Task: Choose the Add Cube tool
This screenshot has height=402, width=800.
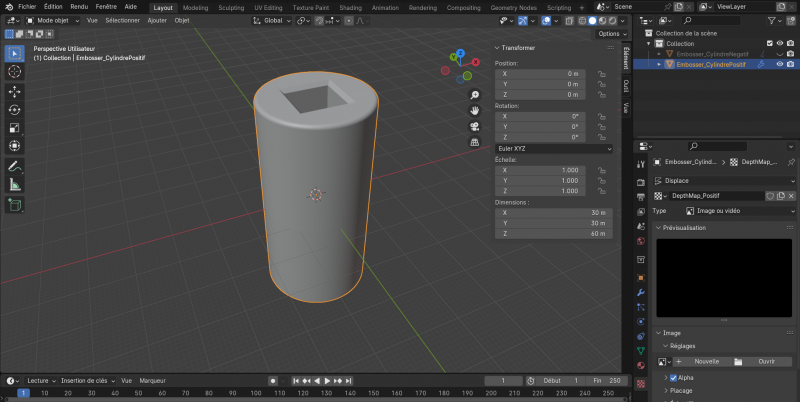Action: click(15, 205)
